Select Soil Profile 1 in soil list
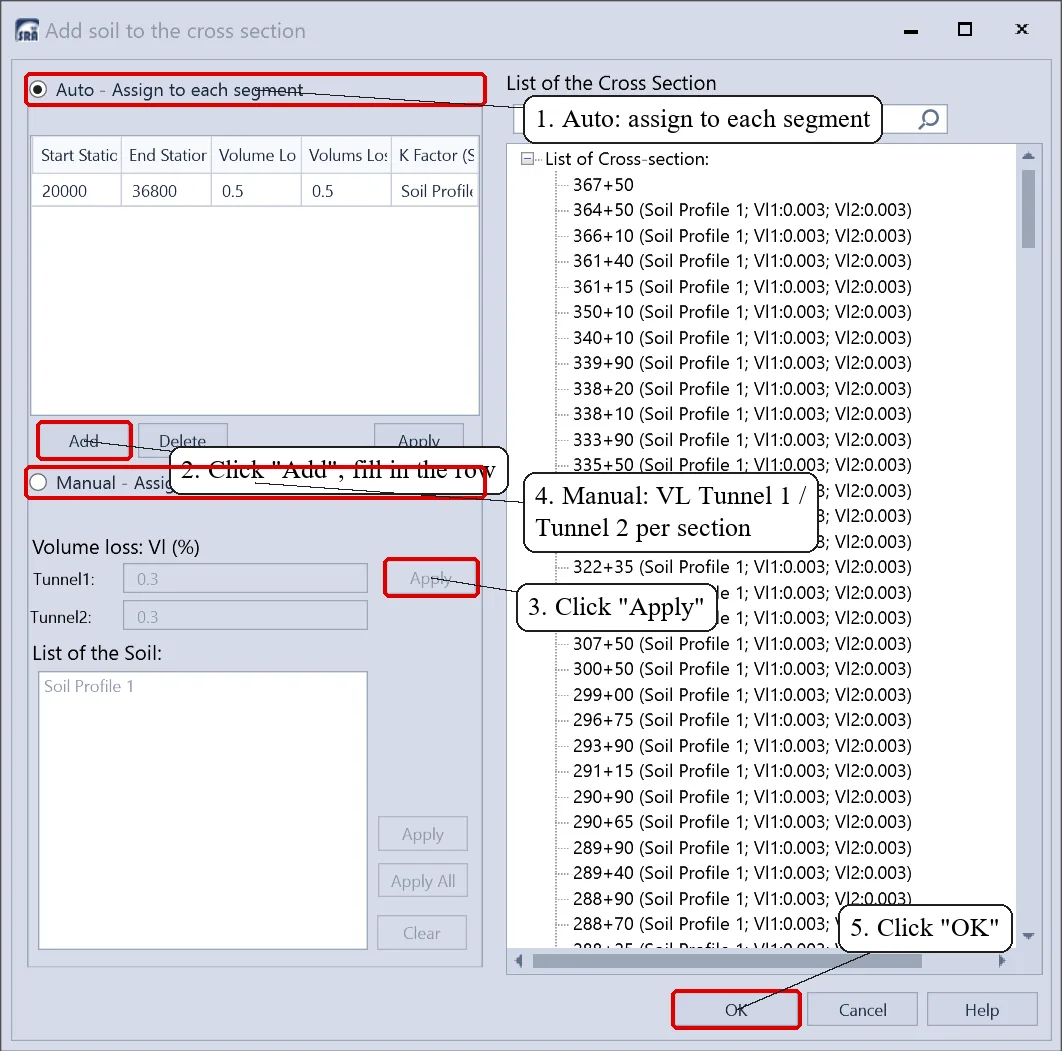Image resolution: width=1062 pixels, height=1051 pixels. (89, 686)
